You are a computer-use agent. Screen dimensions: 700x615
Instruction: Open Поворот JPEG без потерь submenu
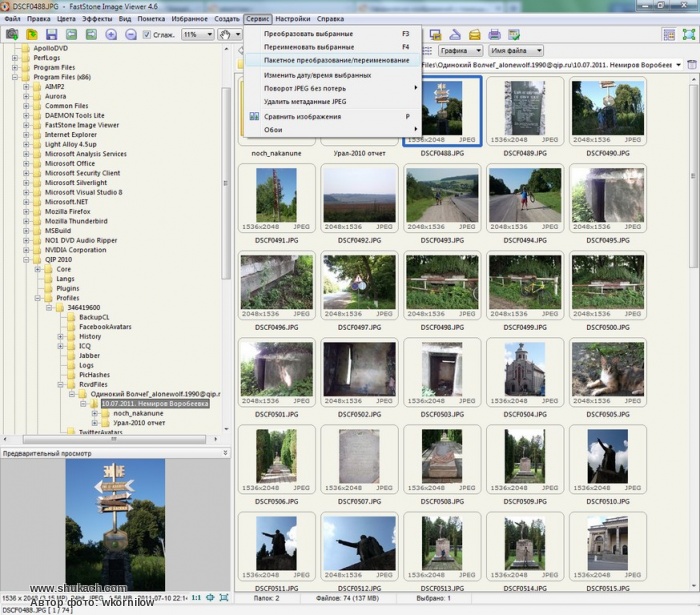pos(333,88)
